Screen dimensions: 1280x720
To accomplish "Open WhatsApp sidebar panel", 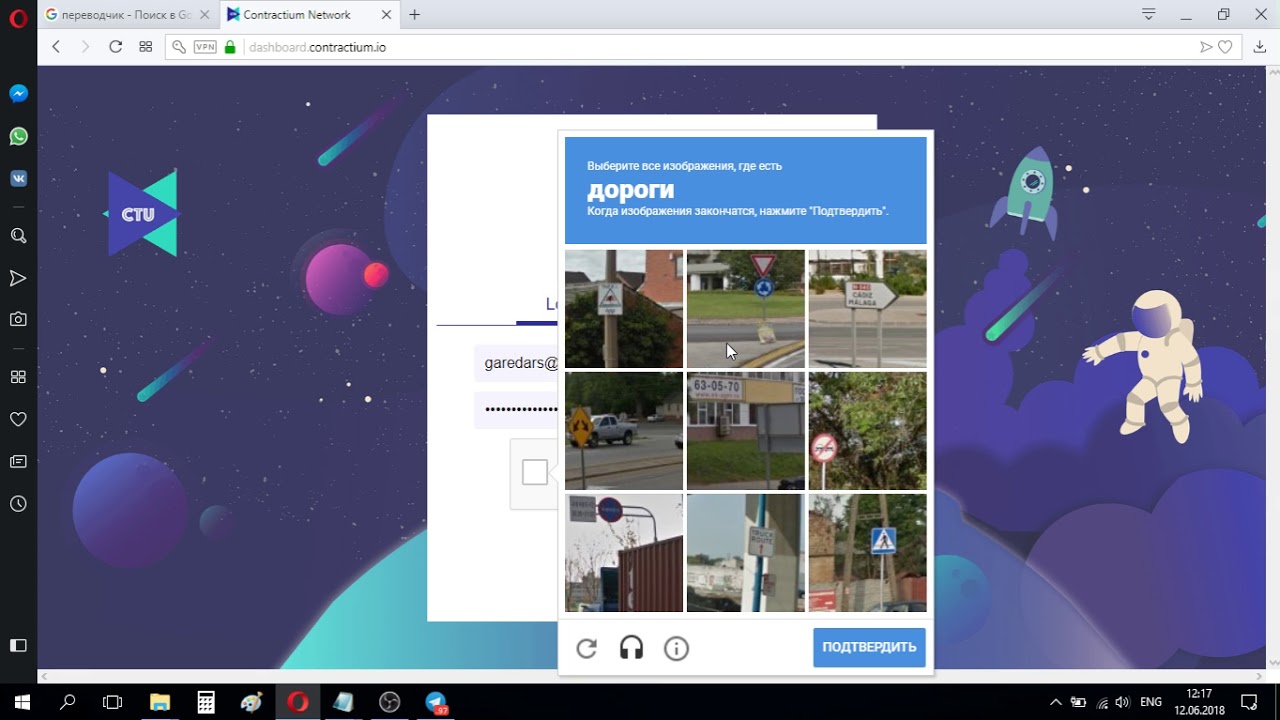I will [x=18, y=136].
